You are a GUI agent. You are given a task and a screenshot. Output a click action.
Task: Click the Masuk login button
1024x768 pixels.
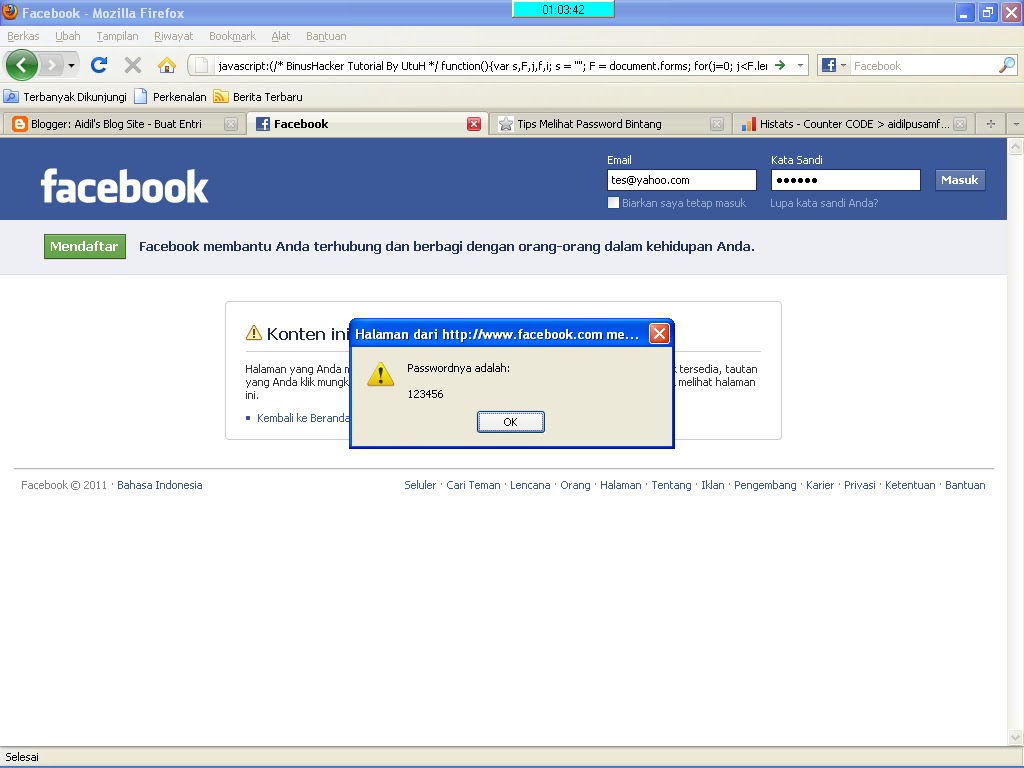point(959,180)
